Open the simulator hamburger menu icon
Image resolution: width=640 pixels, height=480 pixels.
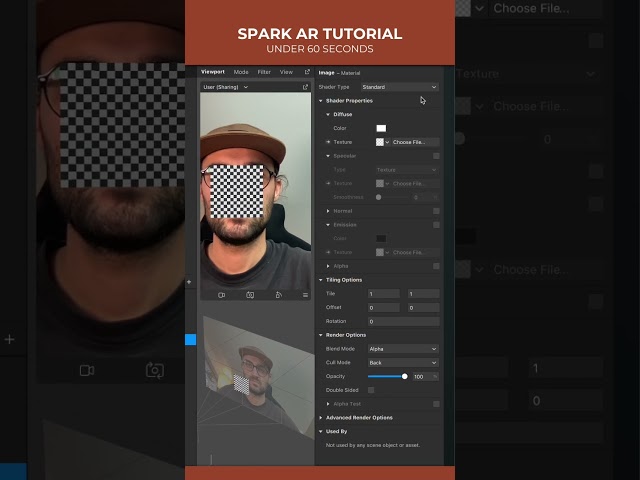305,295
